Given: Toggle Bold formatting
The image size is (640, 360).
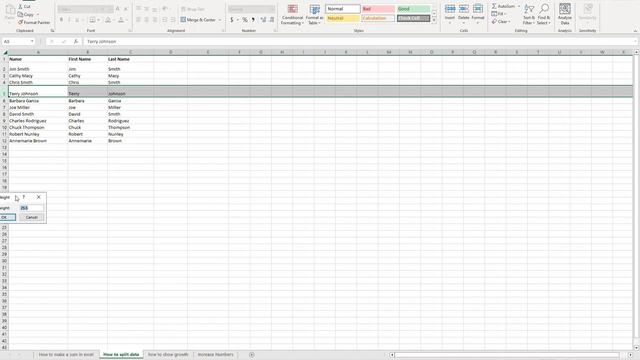Looking at the screenshot, I should [x=61, y=20].
